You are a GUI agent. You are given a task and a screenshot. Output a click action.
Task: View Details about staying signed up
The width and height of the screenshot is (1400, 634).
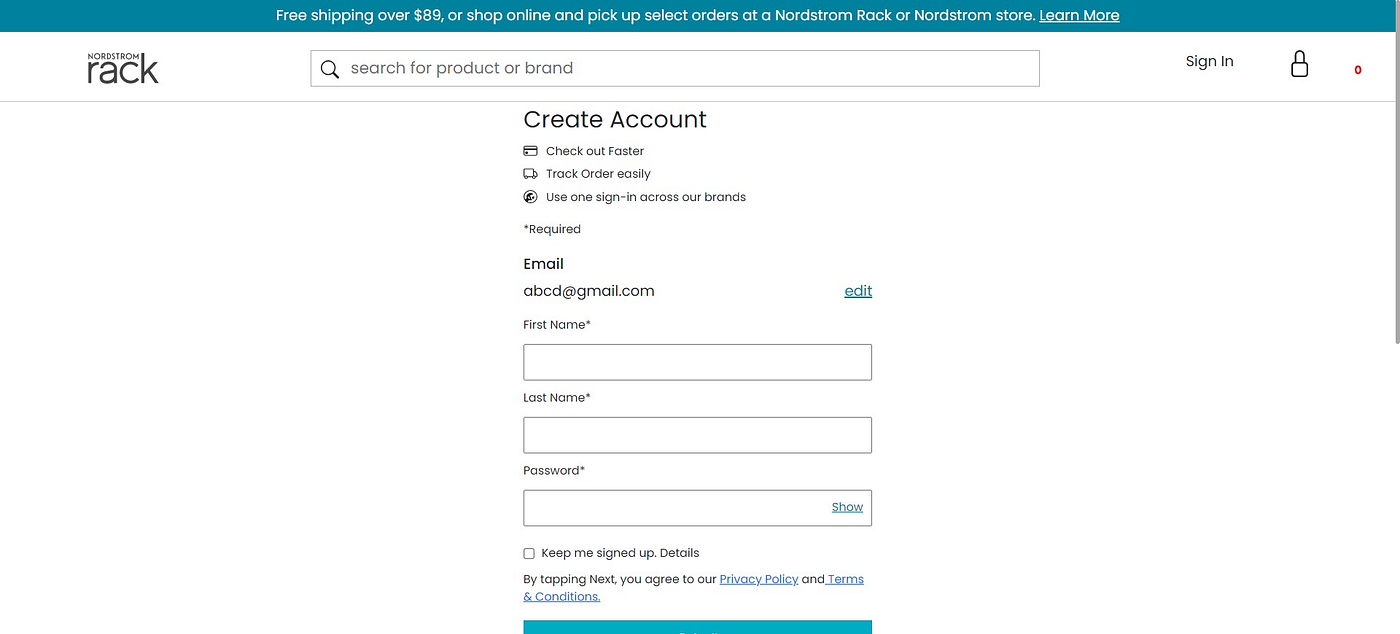tap(680, 553)
